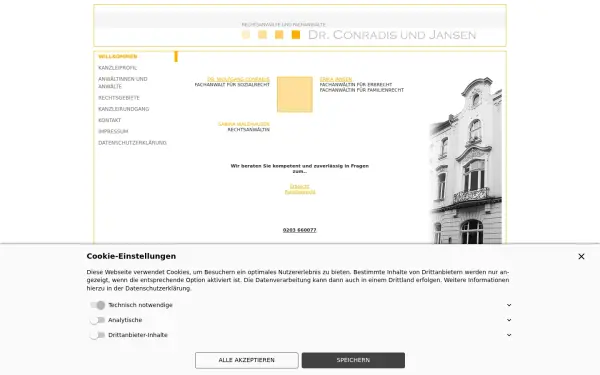Screen dimensions: 600x375
Task: Click the lightest yellow square in header
Action: click(x=246, y=35)
